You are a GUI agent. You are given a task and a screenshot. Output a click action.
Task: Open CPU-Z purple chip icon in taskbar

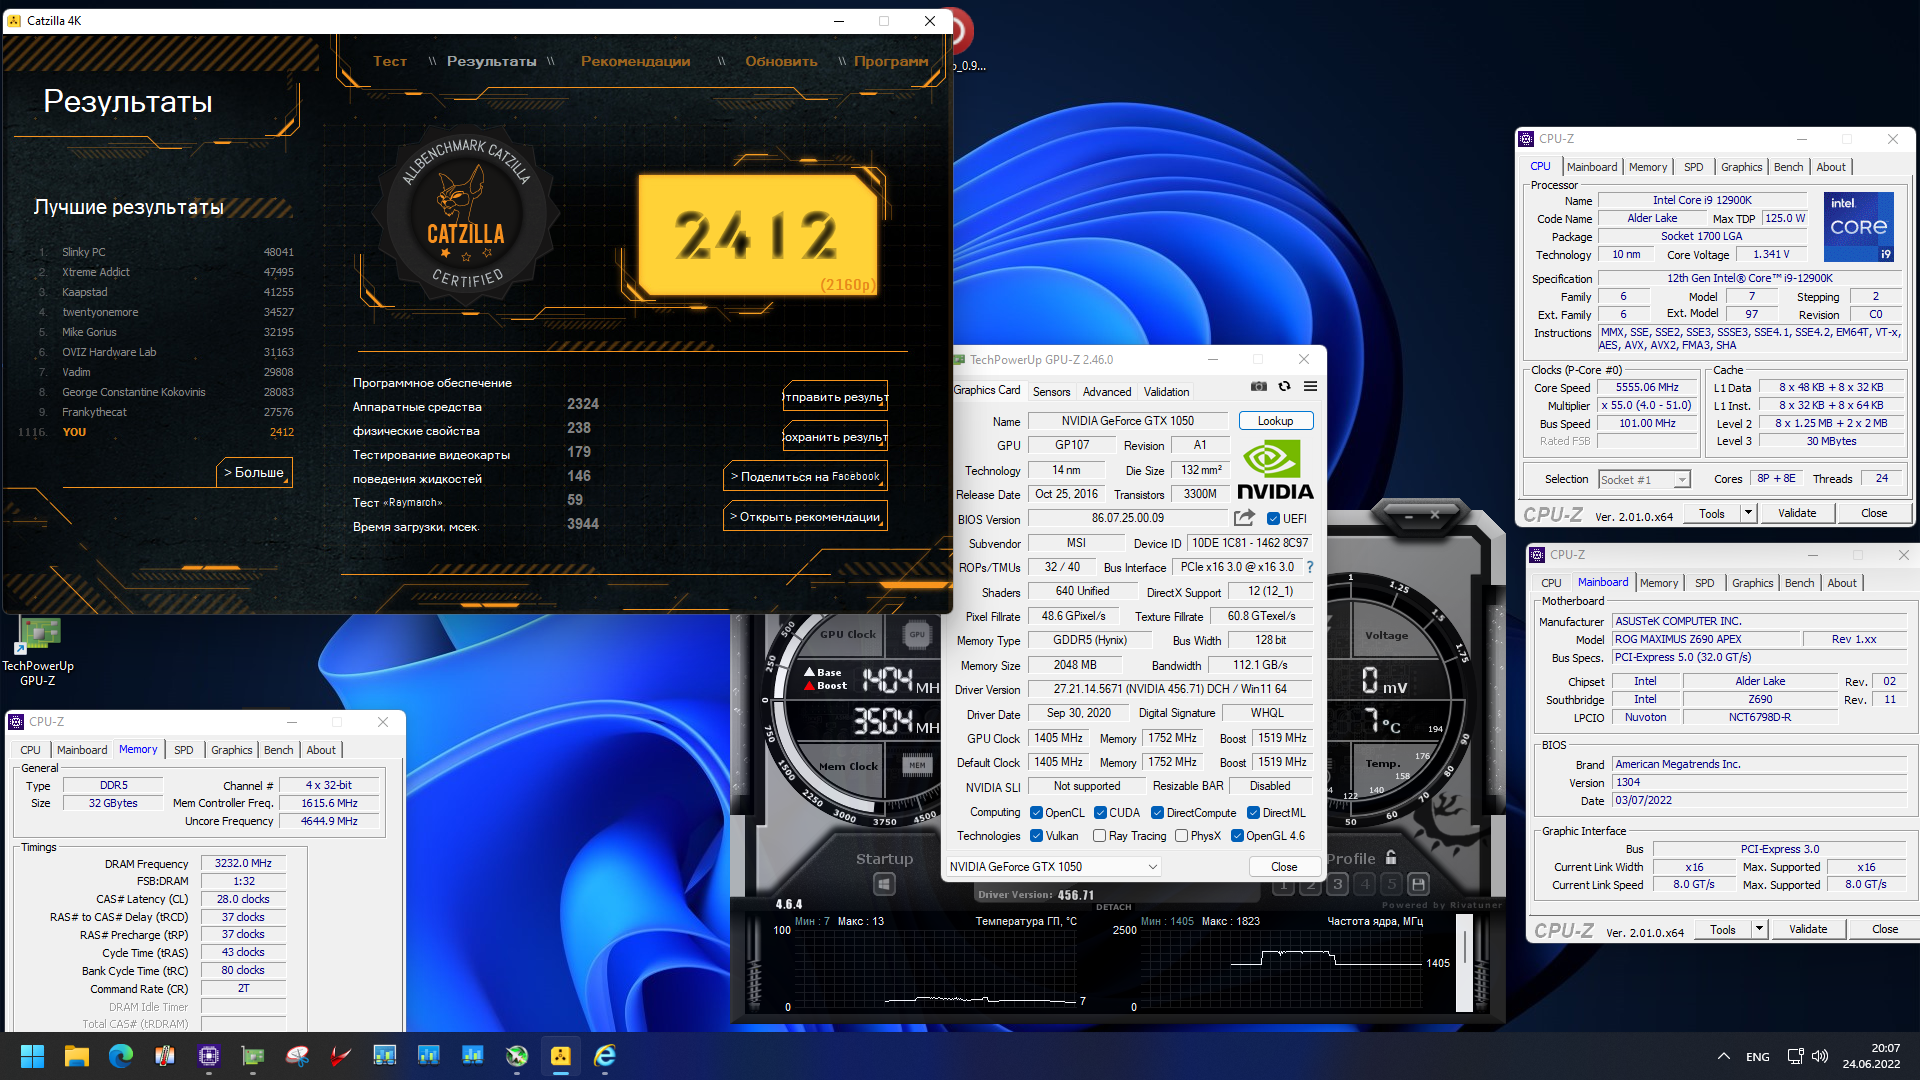[x=209, y=1056]
